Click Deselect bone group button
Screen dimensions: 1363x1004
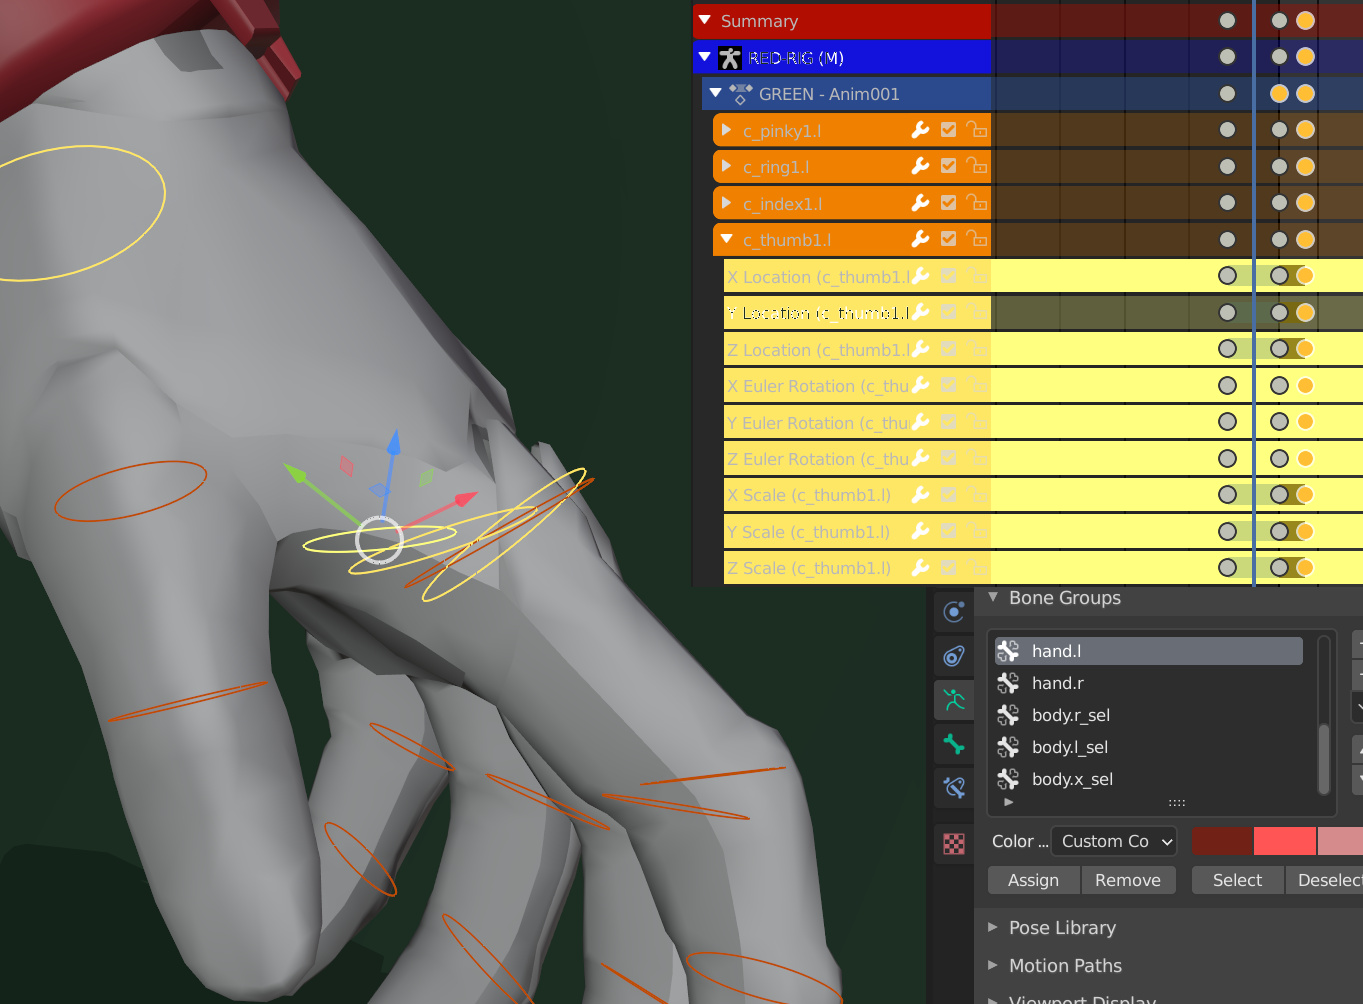tap(1324, 880)
